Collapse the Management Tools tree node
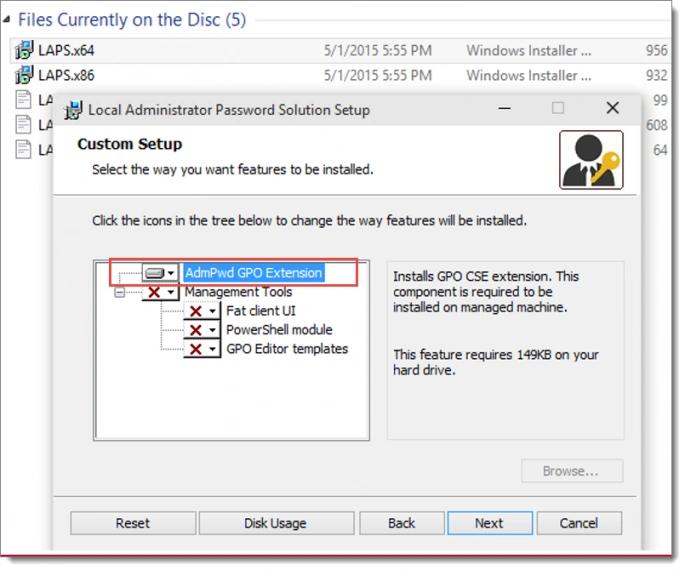 [x=119, y=292]
